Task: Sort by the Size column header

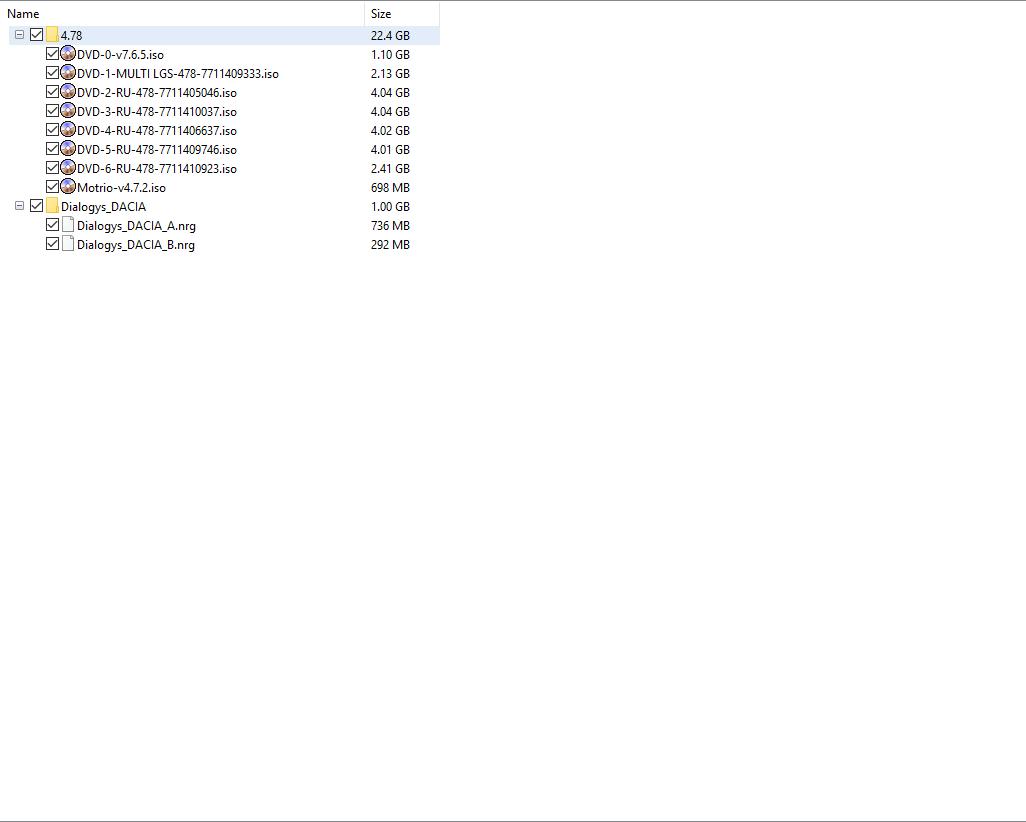Action: pos(402,13)
